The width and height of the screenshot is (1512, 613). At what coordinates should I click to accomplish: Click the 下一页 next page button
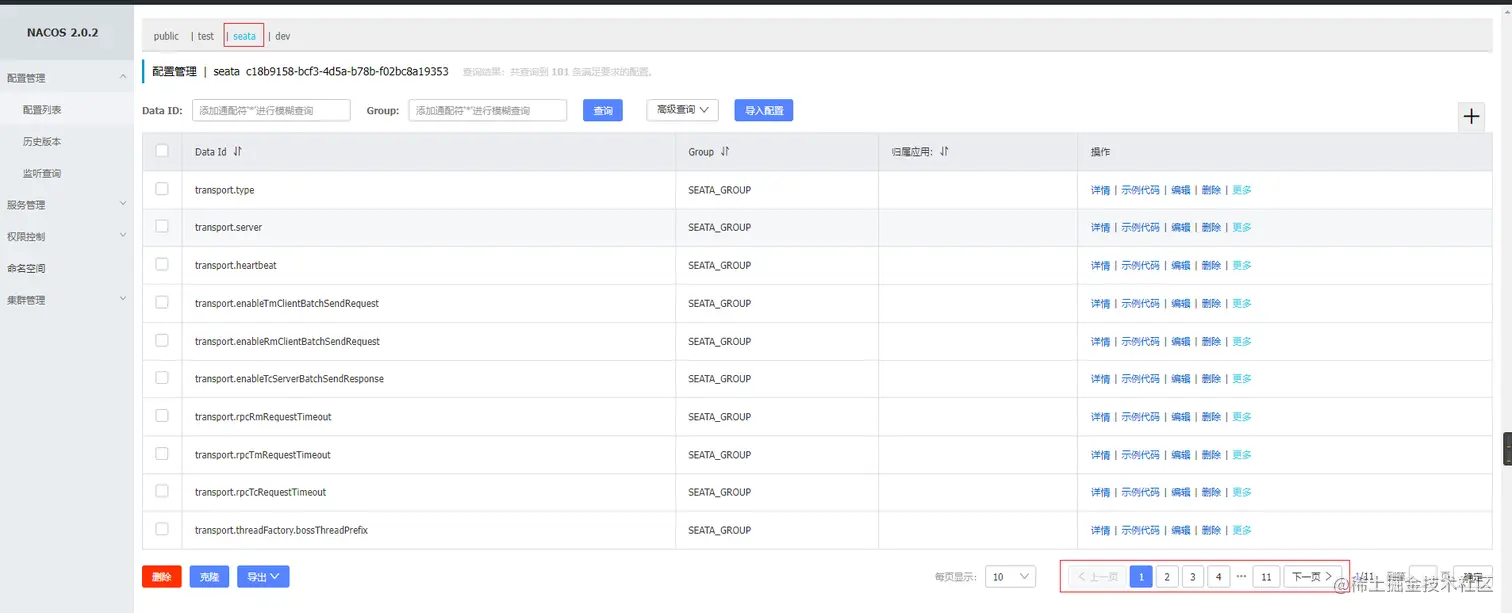pos(1311,577)
